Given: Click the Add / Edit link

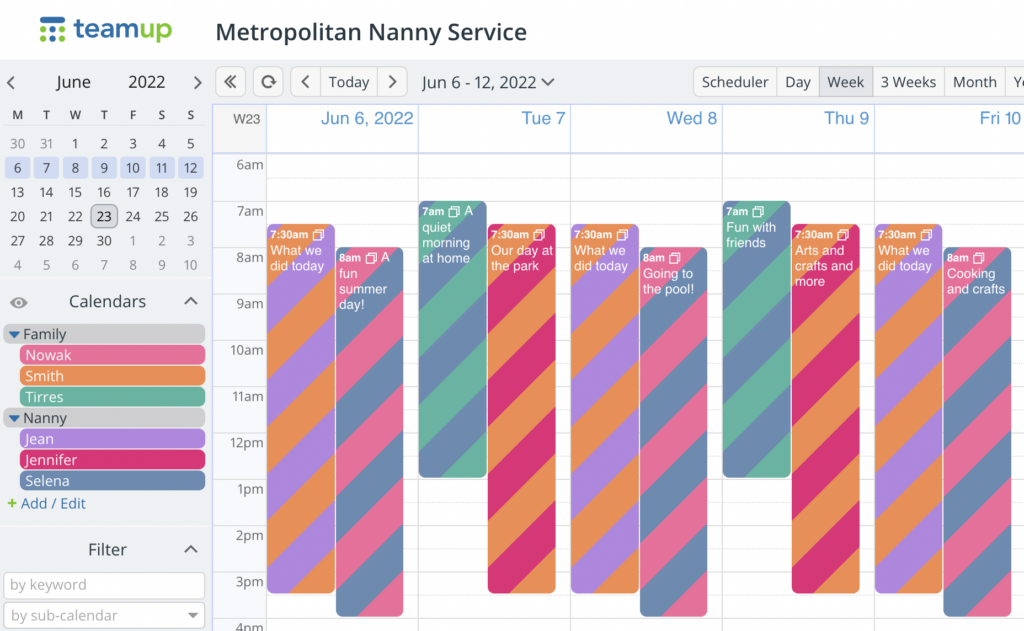Looking at the screenshot, I should 53,504.
